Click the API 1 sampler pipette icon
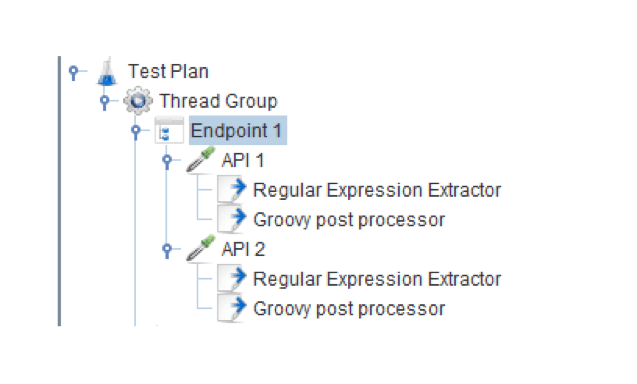637x384 pixels. click(200, 159)
